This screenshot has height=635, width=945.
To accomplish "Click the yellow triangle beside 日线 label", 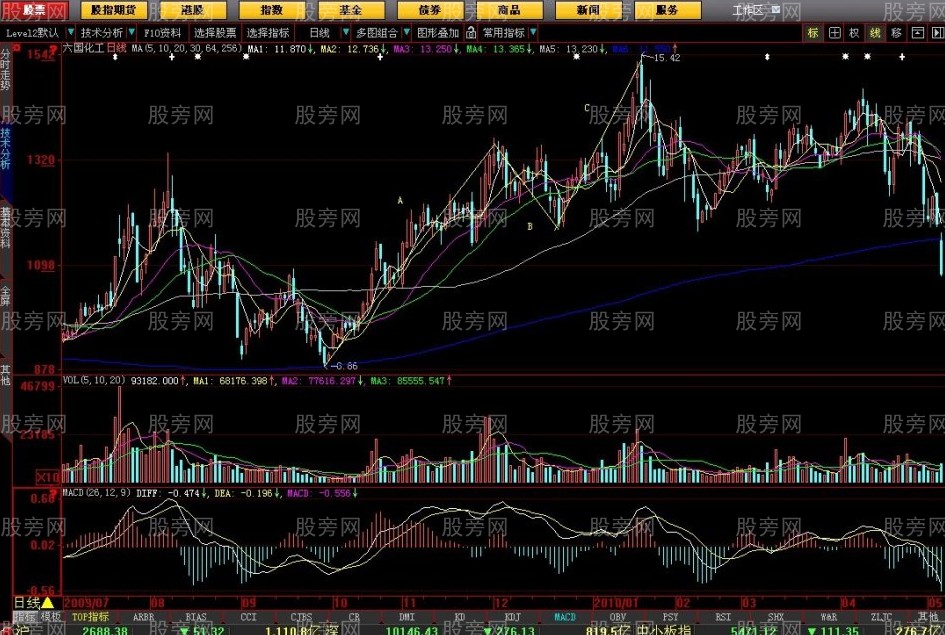I will pyautogui.click(x=47, y=602).
